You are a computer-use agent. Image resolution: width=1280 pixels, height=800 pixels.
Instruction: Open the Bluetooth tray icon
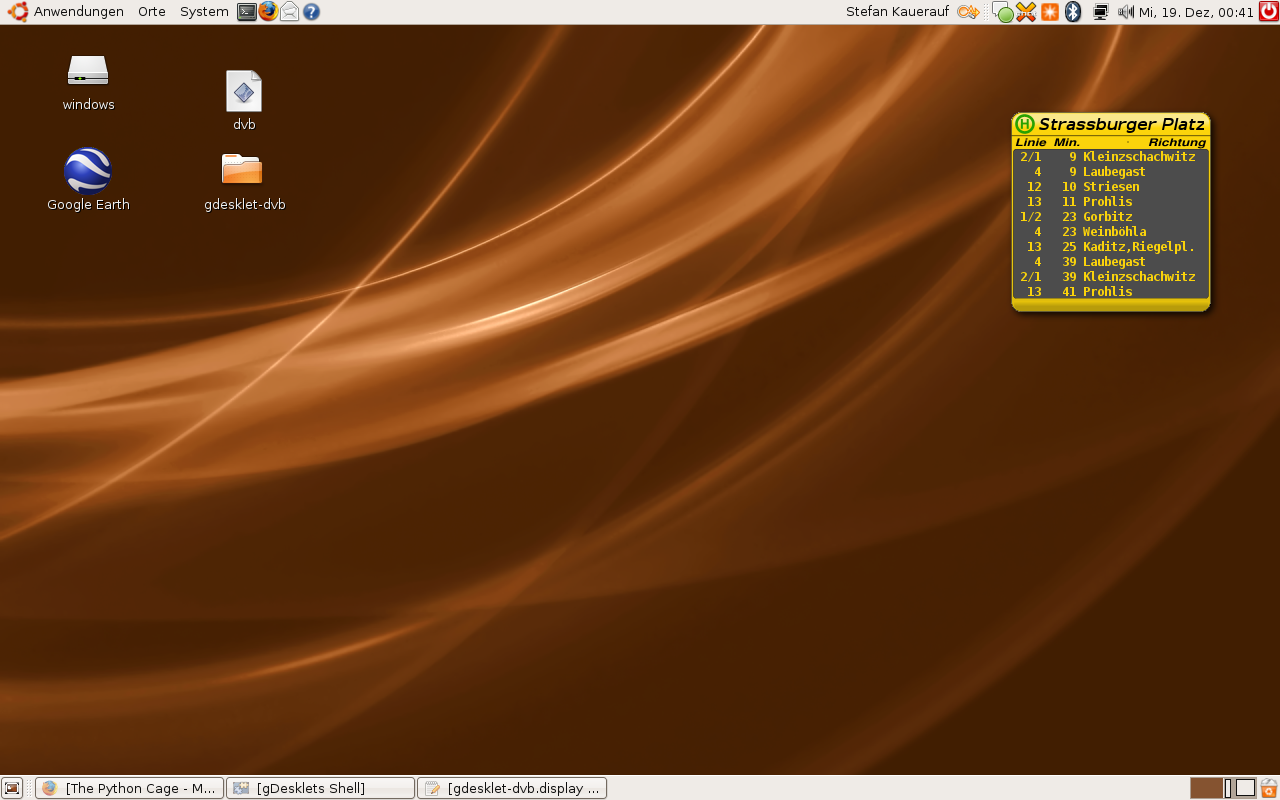(x=1073, y=12)
